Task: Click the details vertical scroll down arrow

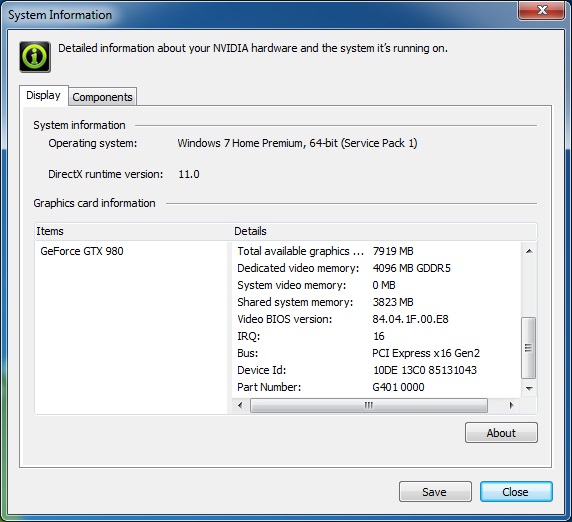Action: tap(529, 389)
